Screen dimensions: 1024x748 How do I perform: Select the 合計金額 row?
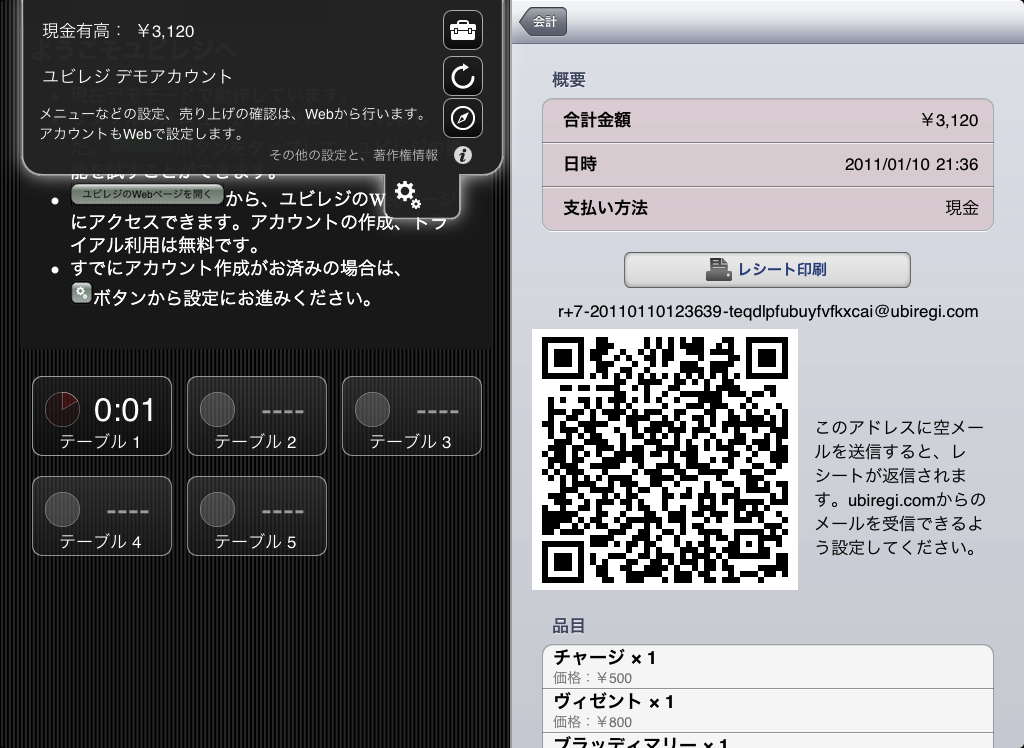coord(768,120)
